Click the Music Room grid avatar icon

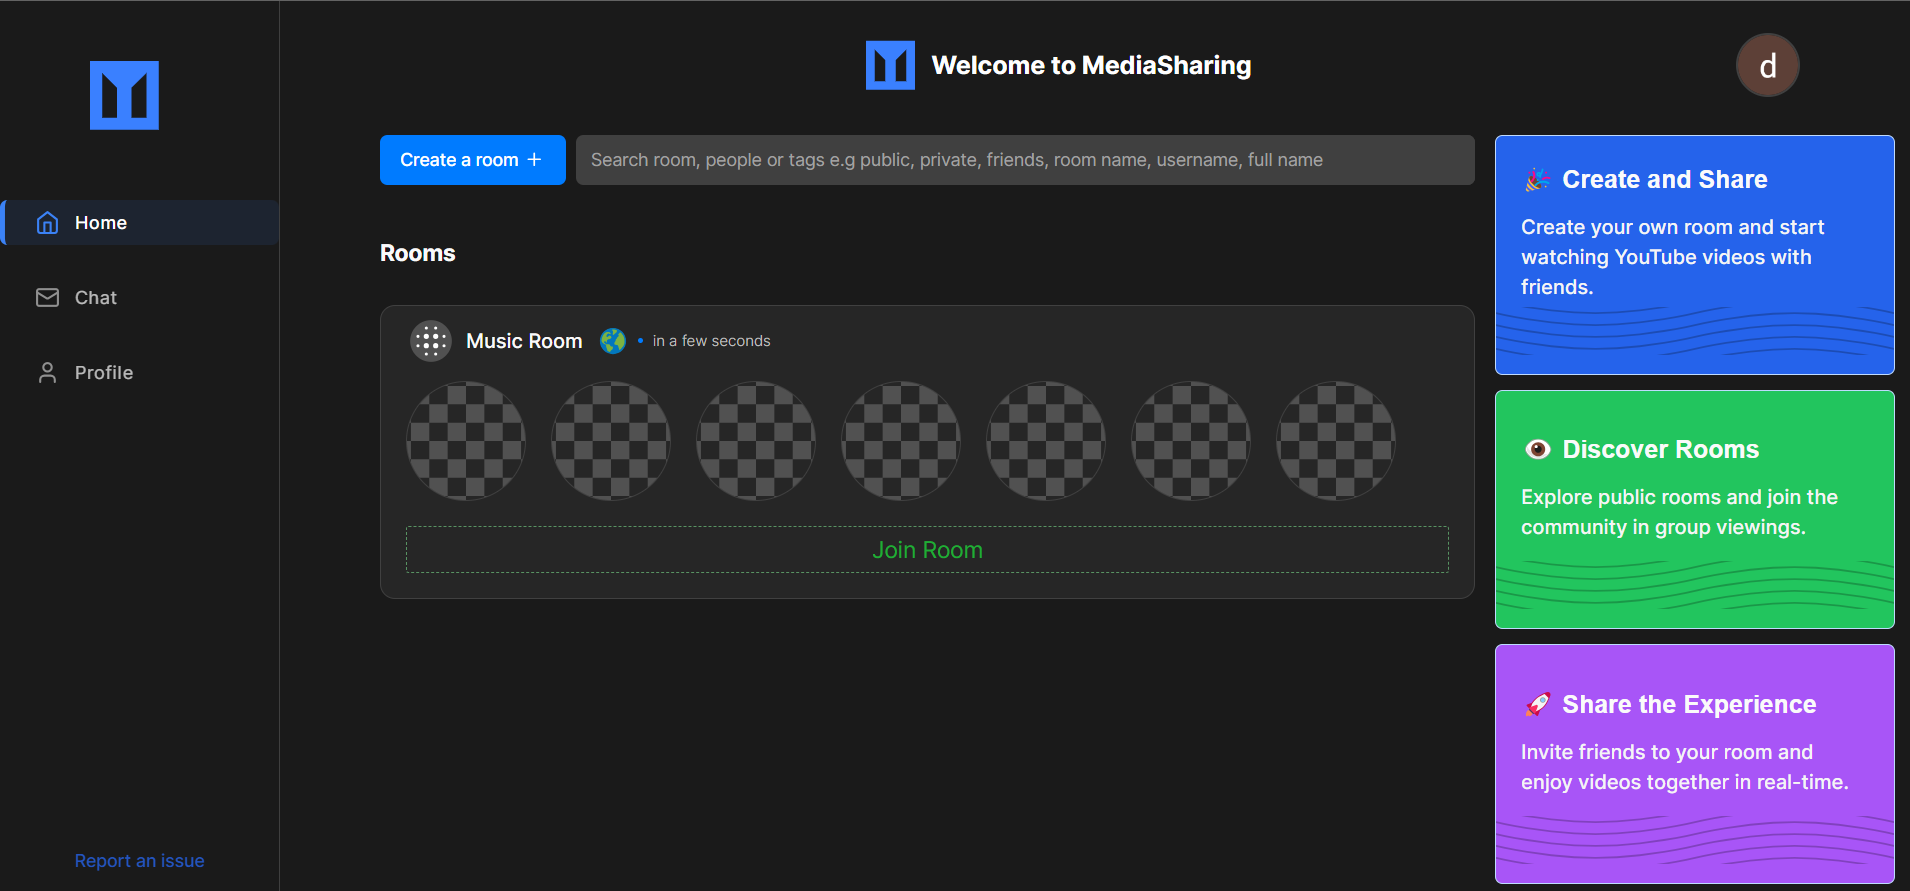431,341
